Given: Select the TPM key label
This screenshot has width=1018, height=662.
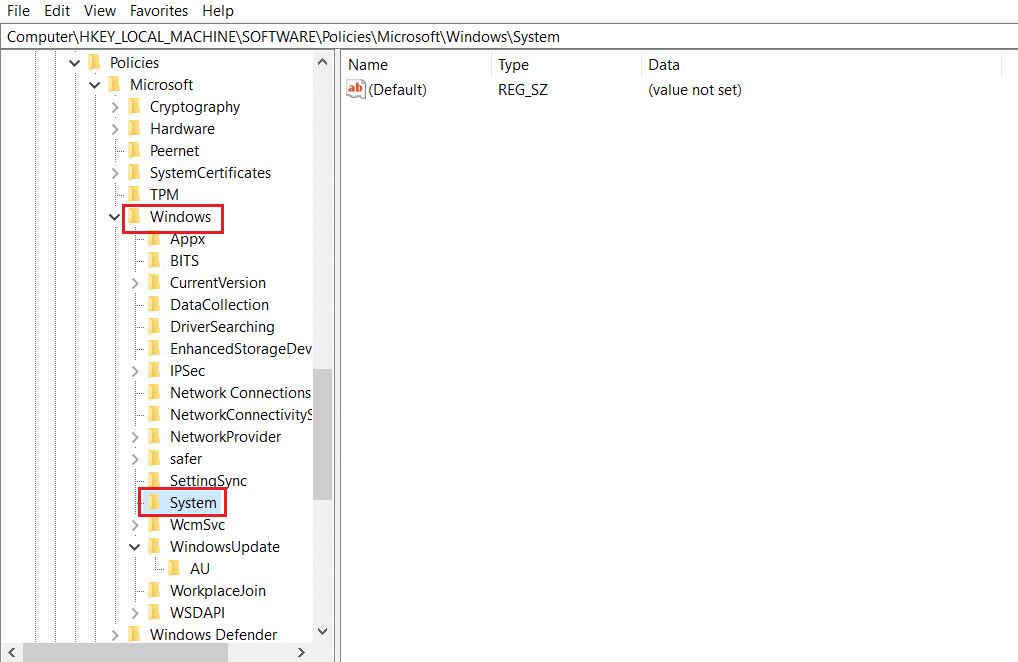Looking at the screenshot, I should click(164, 195).
